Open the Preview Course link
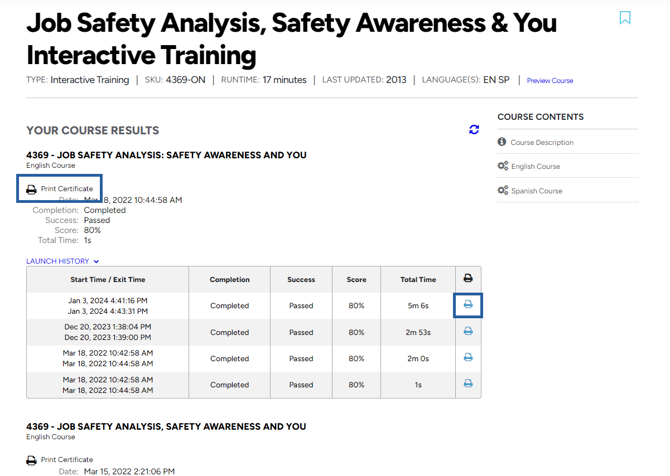The image size is (670, 476). [550, 81]
